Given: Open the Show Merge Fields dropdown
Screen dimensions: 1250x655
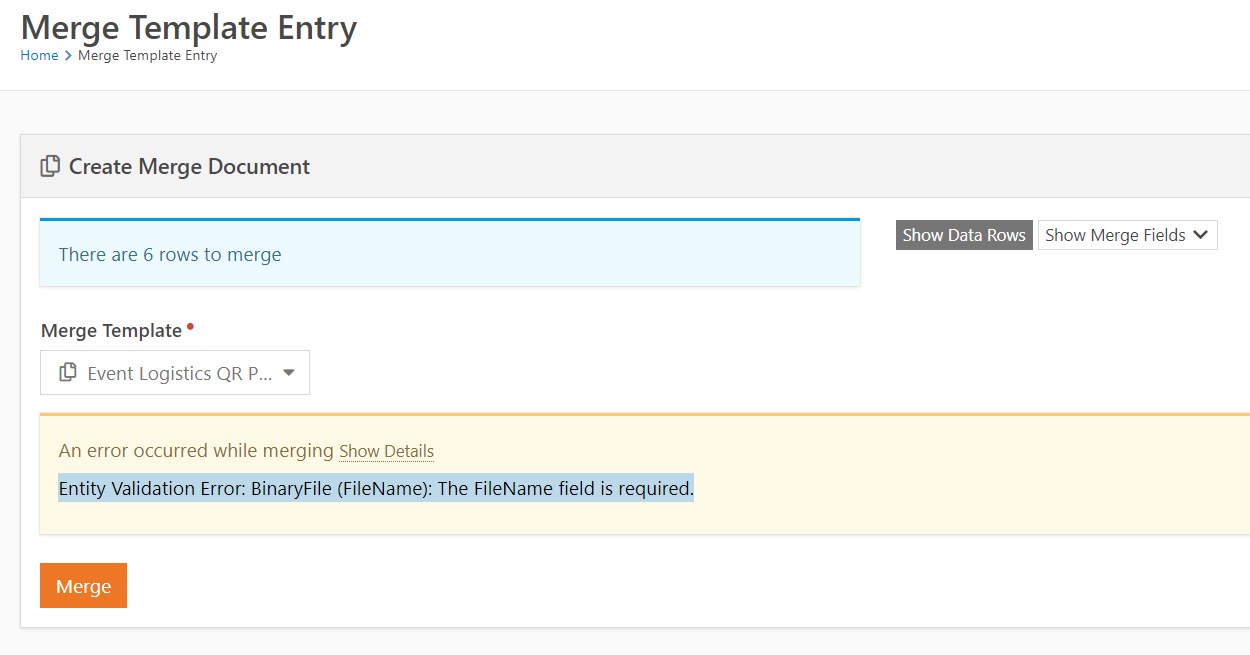Looking at the screenshot, I should [1128, 235].
